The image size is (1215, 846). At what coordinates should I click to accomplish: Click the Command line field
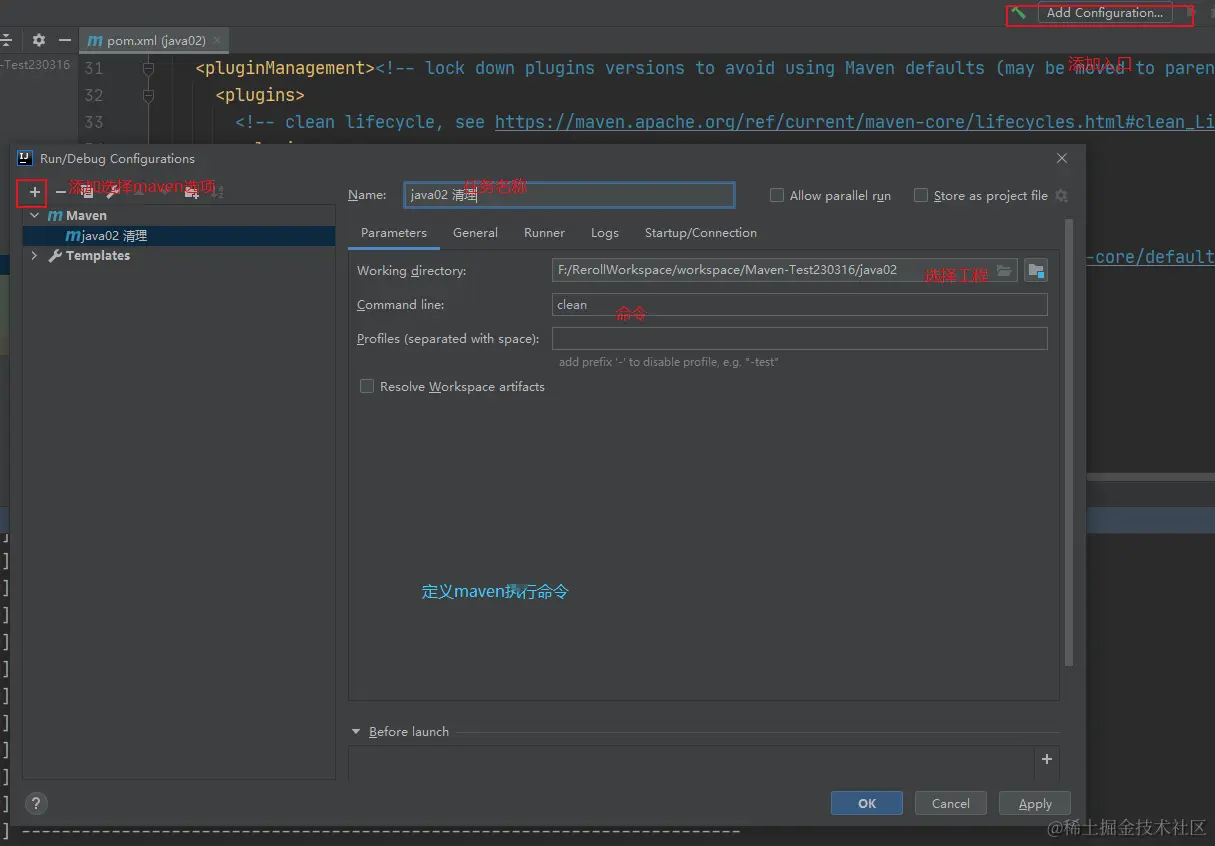[x=799, y=305]
